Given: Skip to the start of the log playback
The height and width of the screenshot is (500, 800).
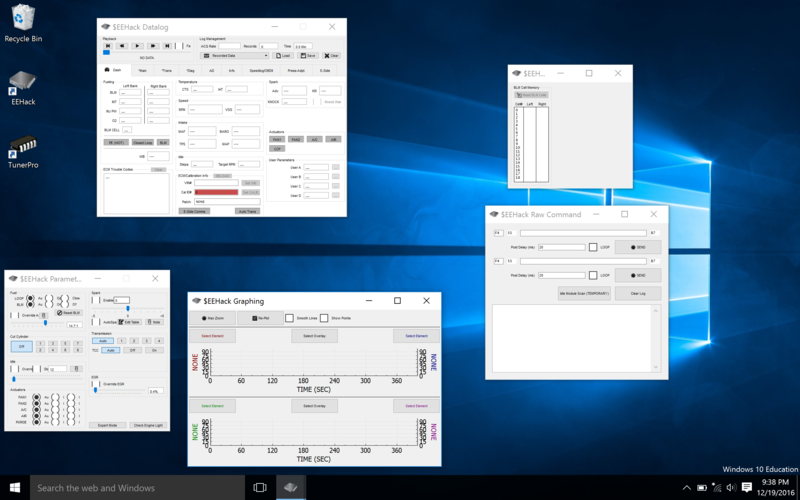Looking at the screenshot, I should click(108, 45).
